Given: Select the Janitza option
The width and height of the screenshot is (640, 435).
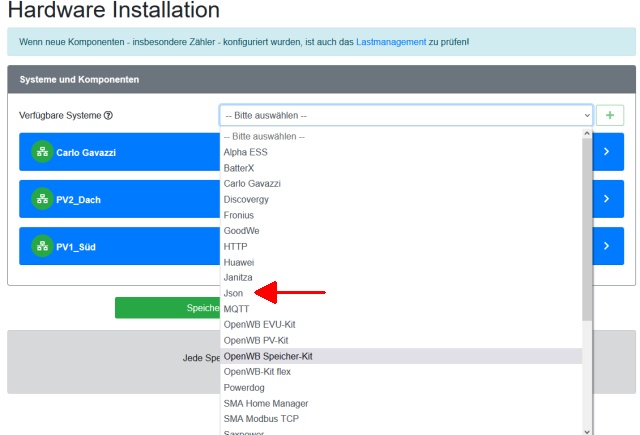Looking at the screenshot, I should pos(401,277).
